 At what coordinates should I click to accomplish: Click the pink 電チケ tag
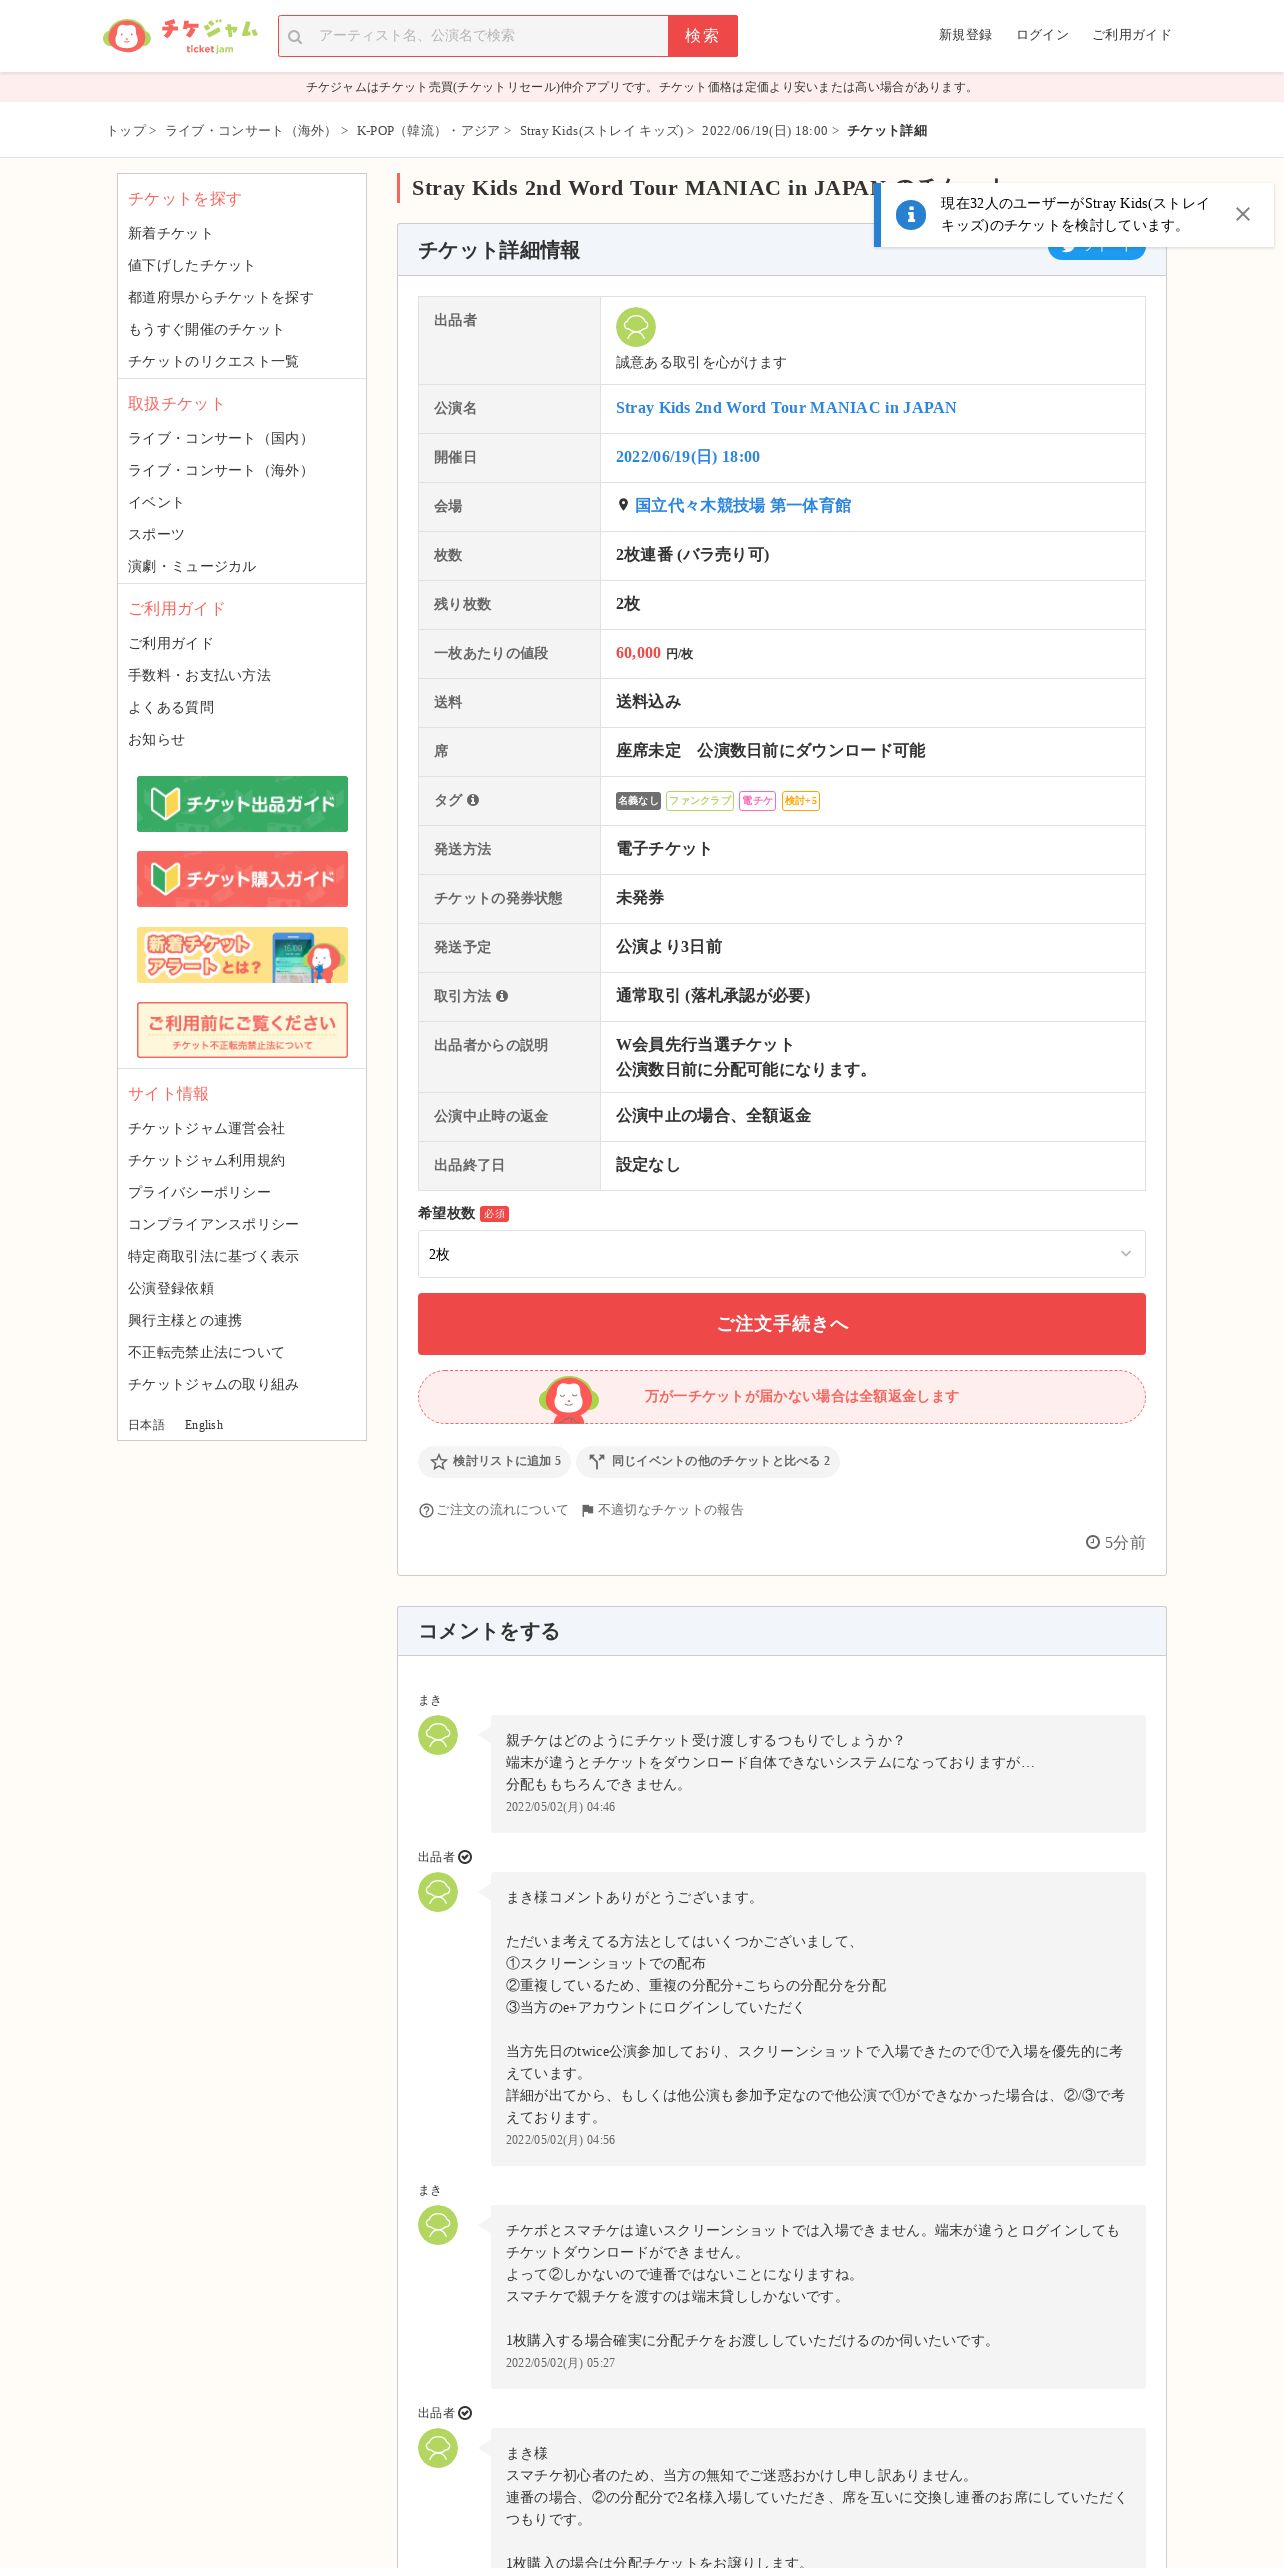(x=757, y=801)
